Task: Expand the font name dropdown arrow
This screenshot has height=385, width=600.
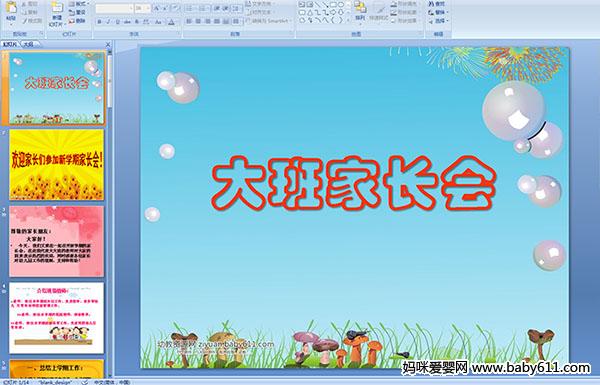Action: (131, 8)
